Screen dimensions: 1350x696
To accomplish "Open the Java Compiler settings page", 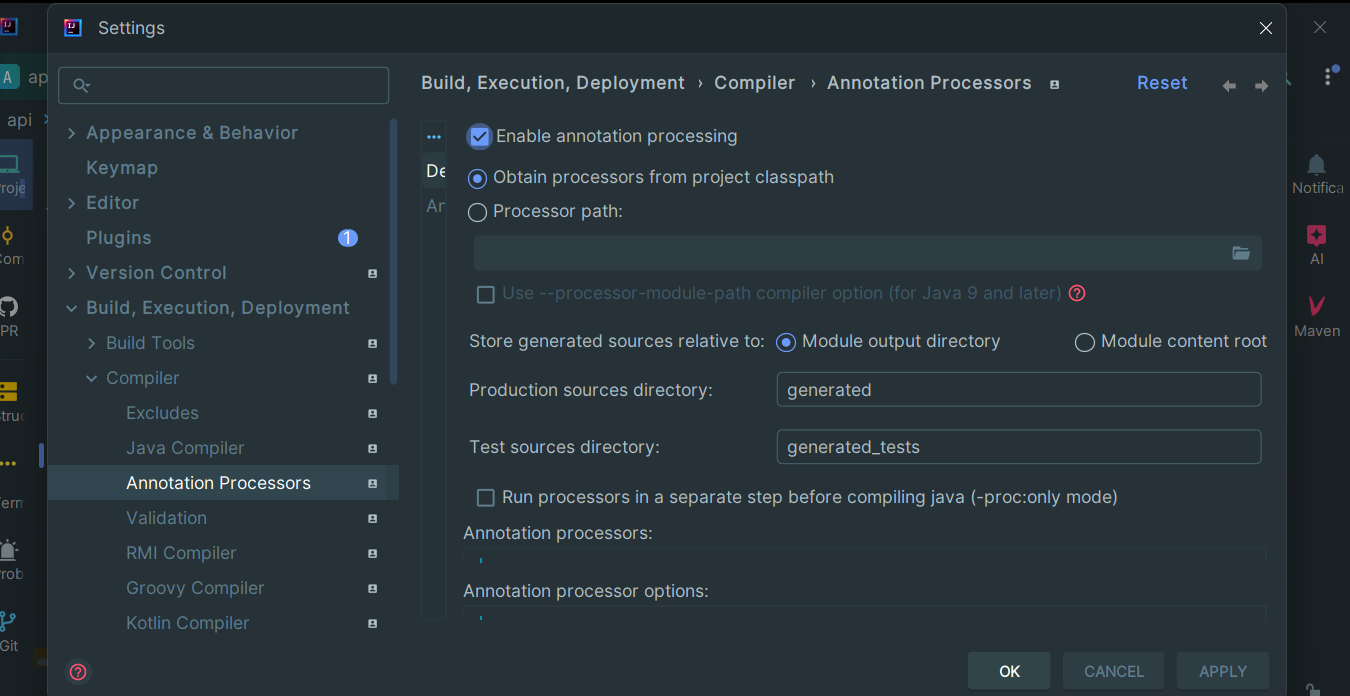I will [185, 448].
